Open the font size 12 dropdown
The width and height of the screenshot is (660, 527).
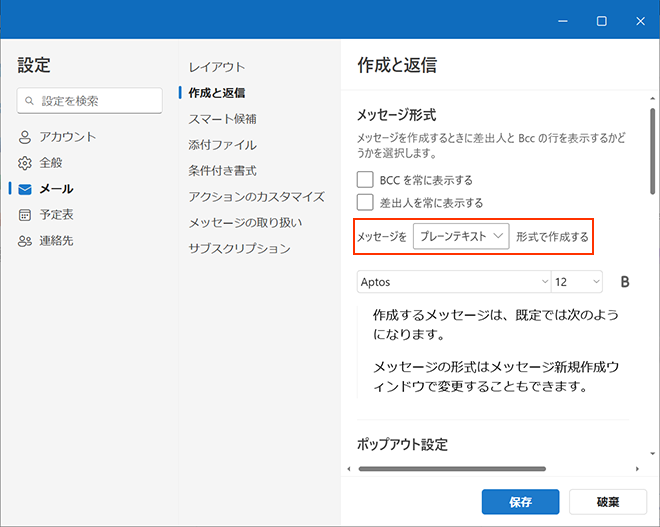pos(576,282)
